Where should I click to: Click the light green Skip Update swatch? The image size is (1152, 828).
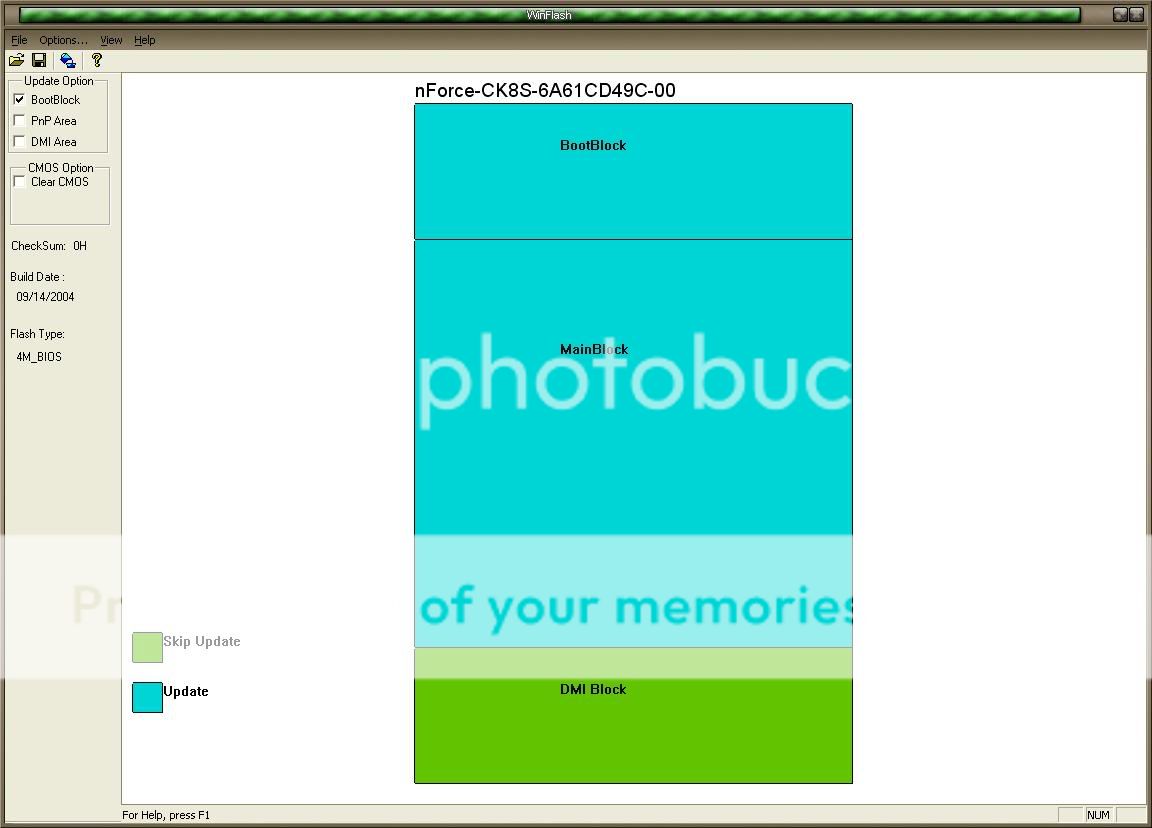(147, 647)
